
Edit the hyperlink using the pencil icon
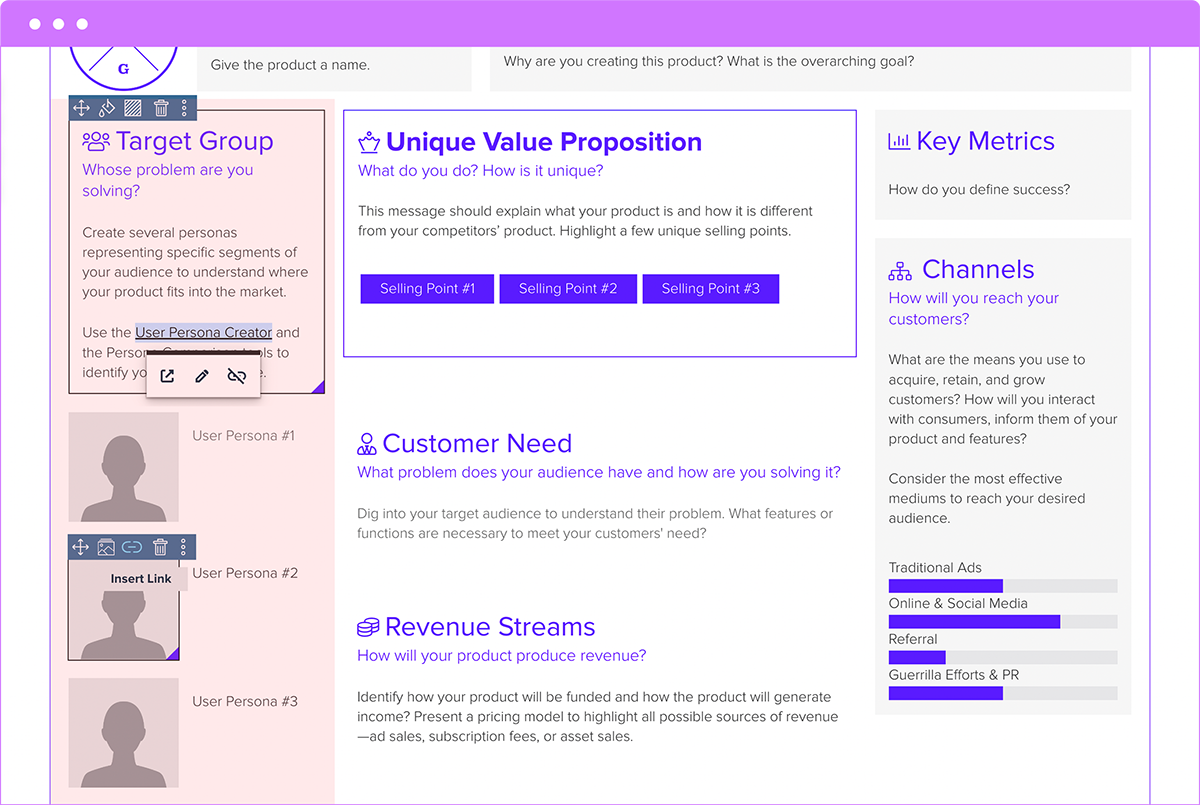[x=202, y=376]
